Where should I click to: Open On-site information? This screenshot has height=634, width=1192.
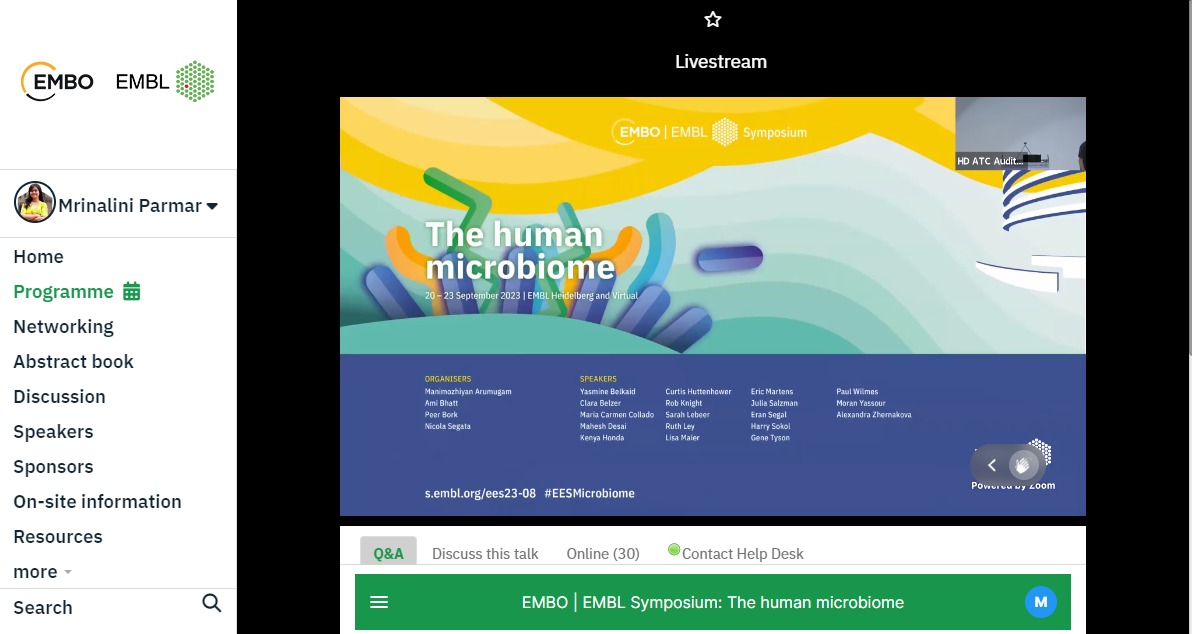97,502
